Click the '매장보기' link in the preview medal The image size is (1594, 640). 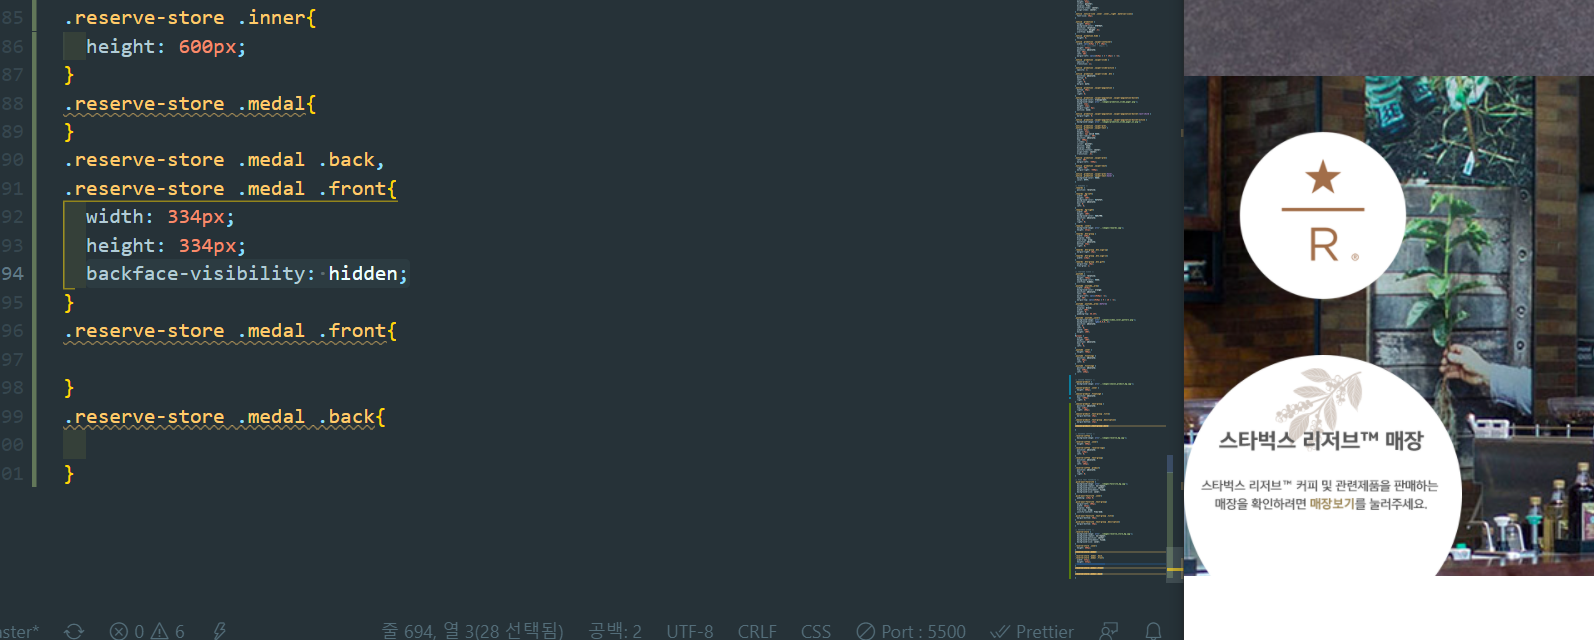[1332, 504]
